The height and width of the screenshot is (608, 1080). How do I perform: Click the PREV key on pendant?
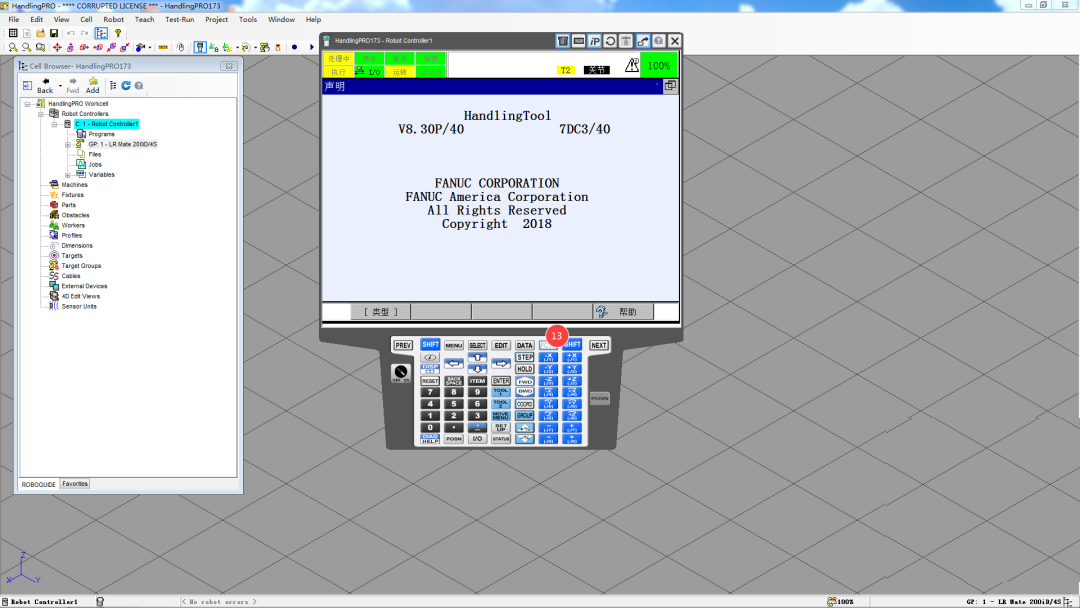[x=403, y=345]
